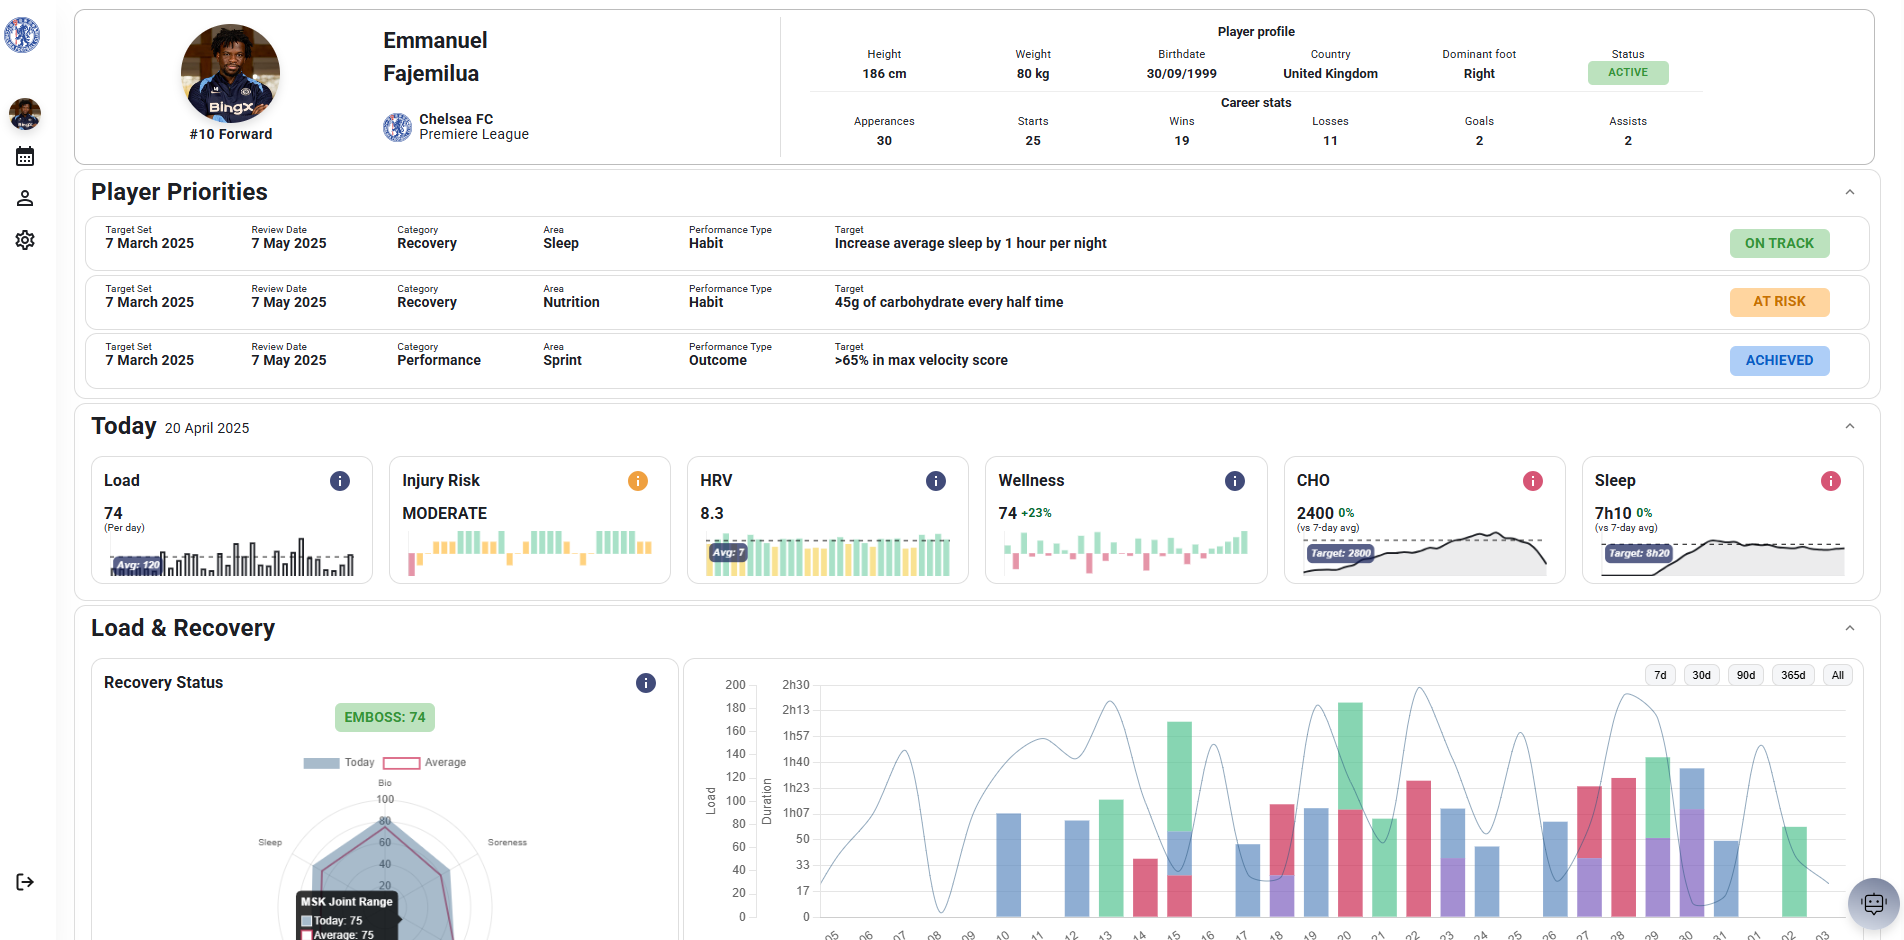Click the logout icon in sidebar
This screenshot has height=940, width=1904.
(25, 882)
